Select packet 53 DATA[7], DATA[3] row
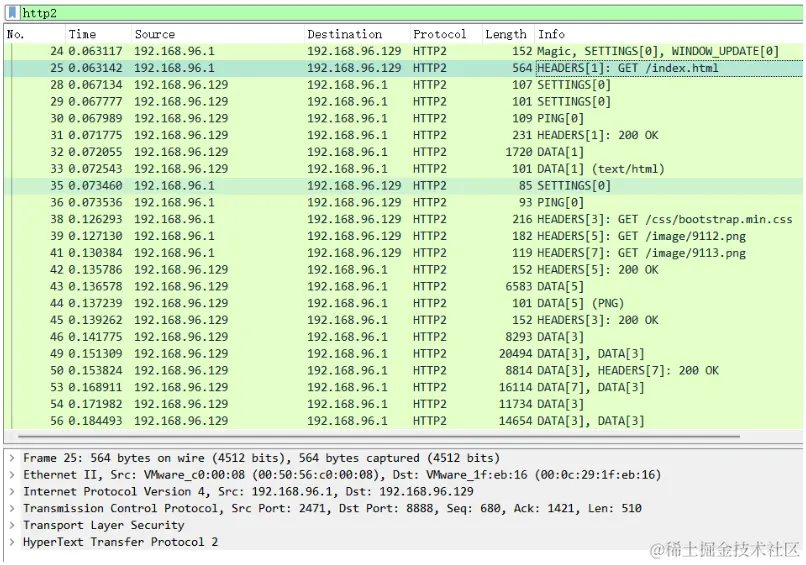Screen dimensions: 806x565 point(403,387)
